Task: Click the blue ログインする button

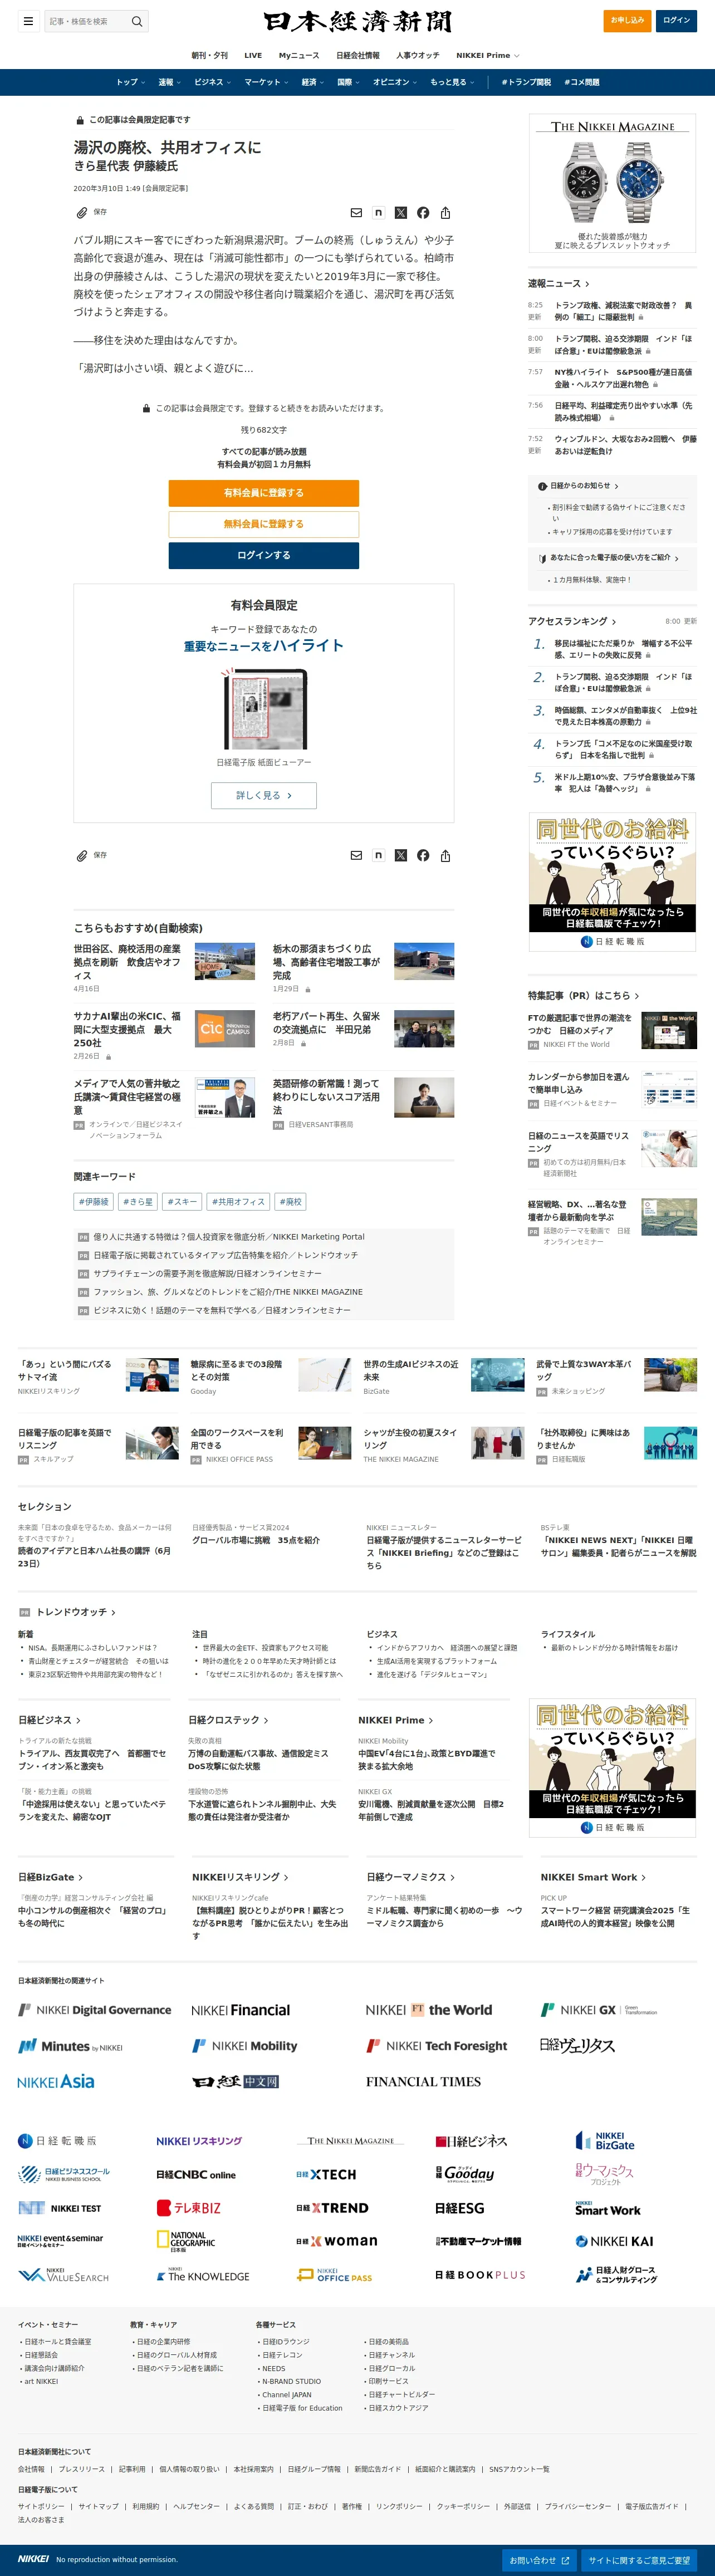Action: [x=263, y=555]
